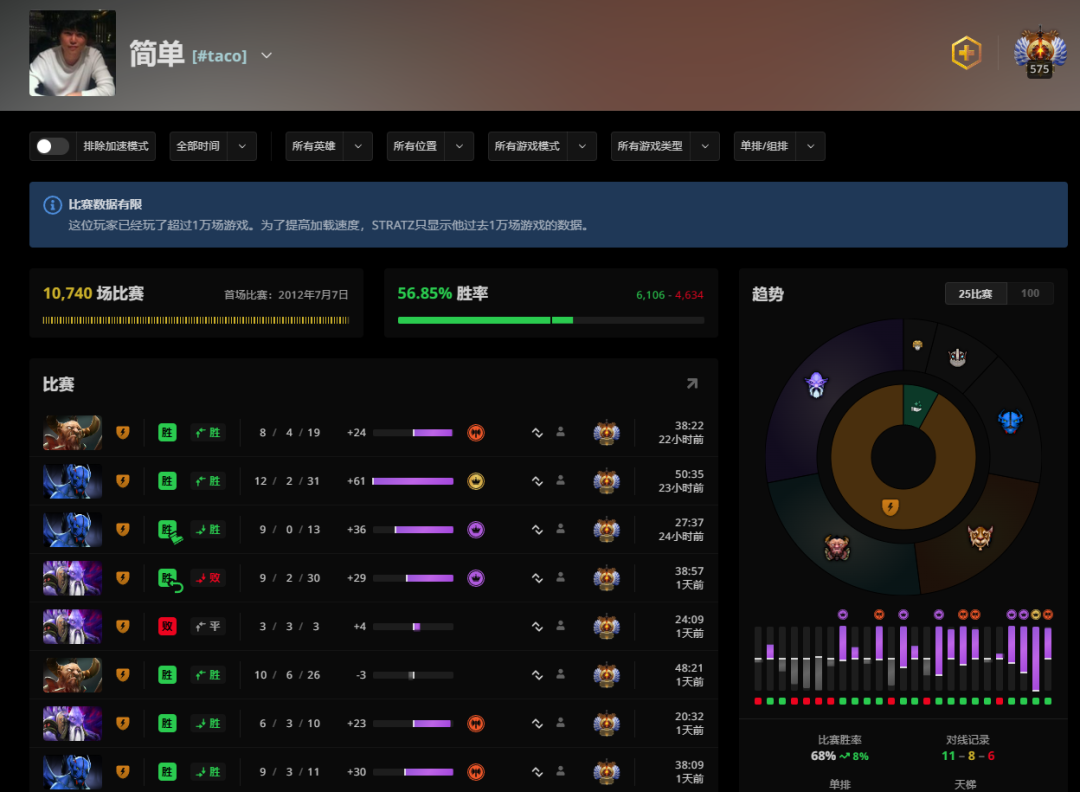Click the 6,106 - 4,634 win-loss record
The height and width of the screenshot is (792, 1080).
669,295
